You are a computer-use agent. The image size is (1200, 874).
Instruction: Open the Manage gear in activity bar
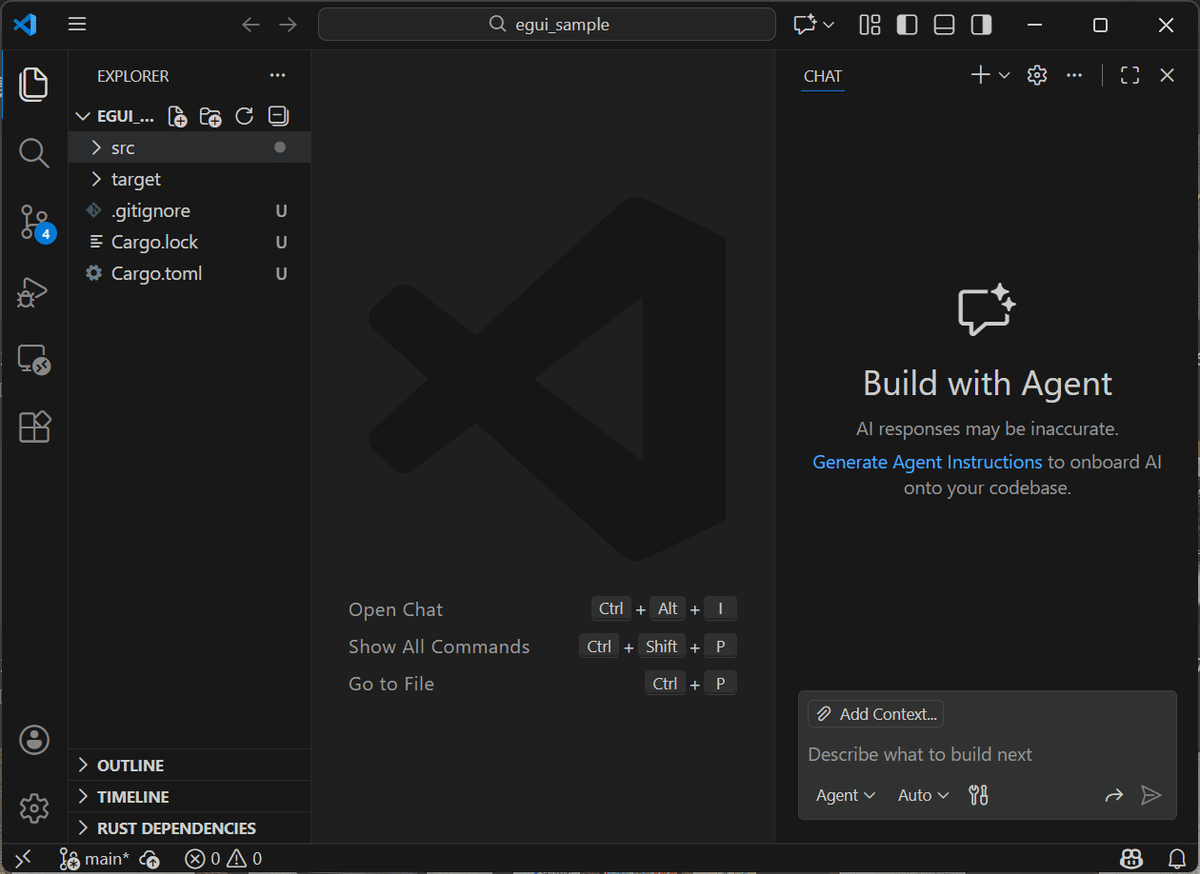pos(34,808)
